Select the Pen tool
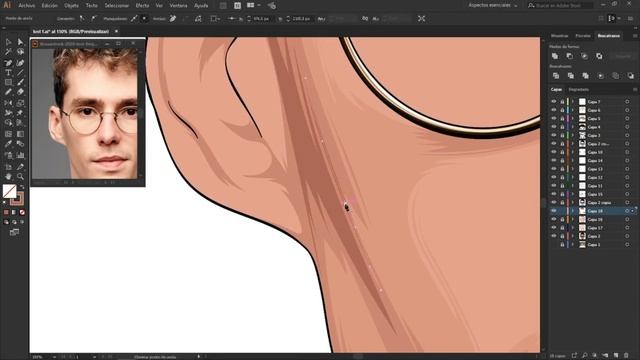 point(8,63)
